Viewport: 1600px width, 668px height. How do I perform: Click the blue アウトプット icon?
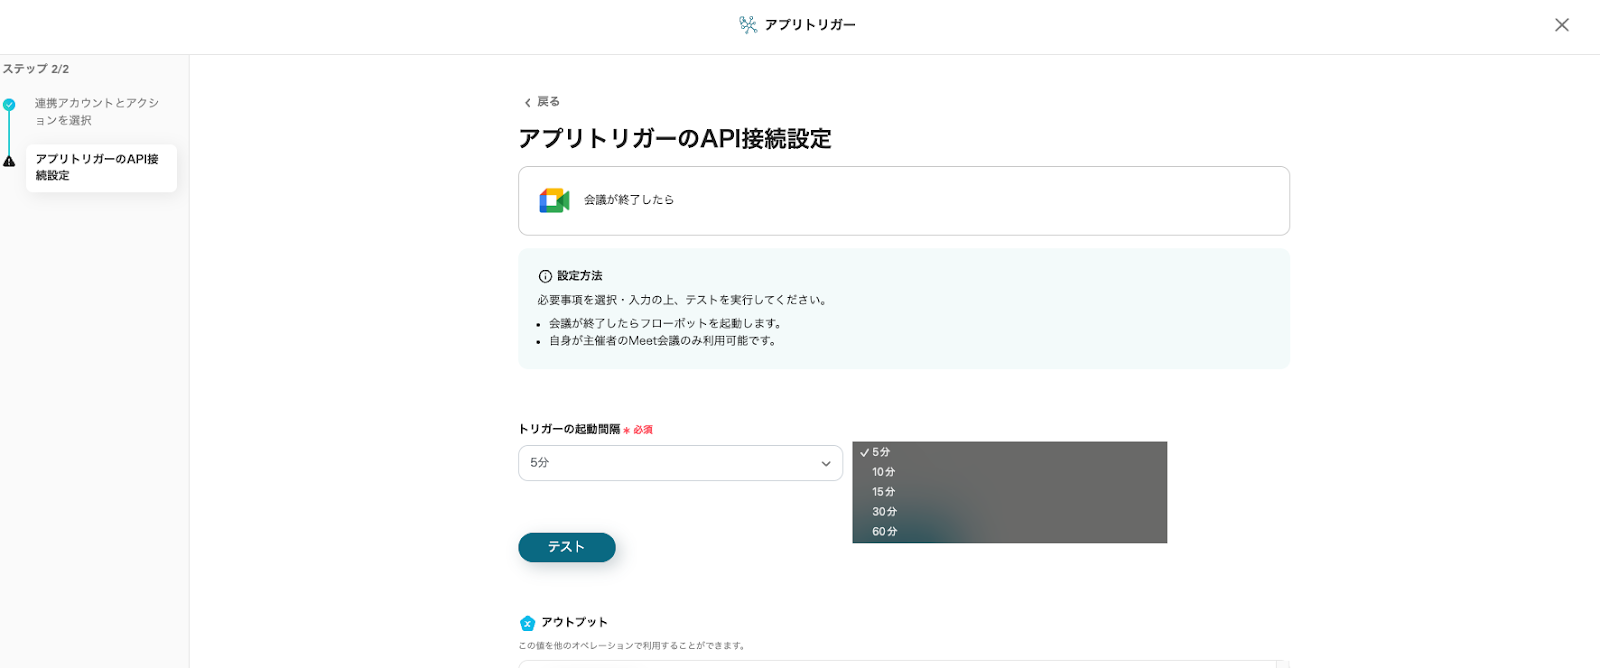[527, 623]
